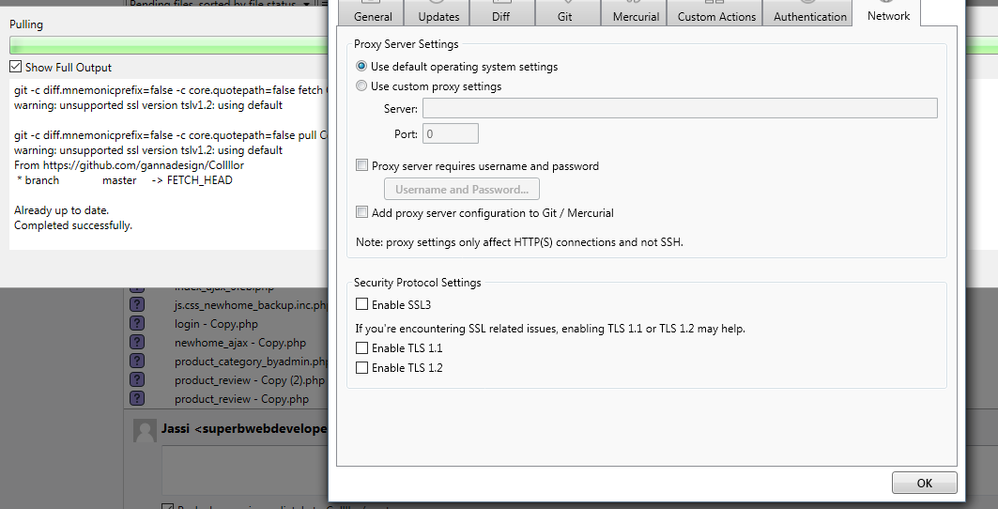
Task: Choose Use default operating system settings
Action: click(361, 66)
